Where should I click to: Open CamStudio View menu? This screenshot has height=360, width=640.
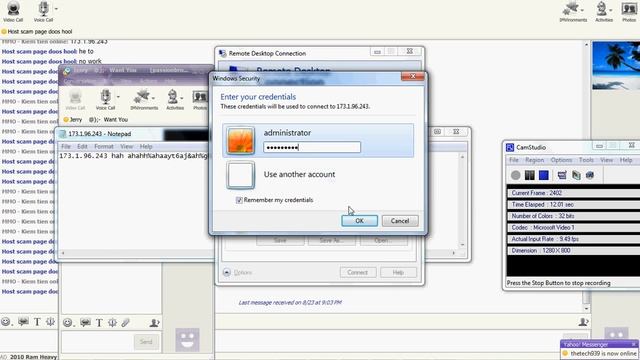click(x=607, y=160)
